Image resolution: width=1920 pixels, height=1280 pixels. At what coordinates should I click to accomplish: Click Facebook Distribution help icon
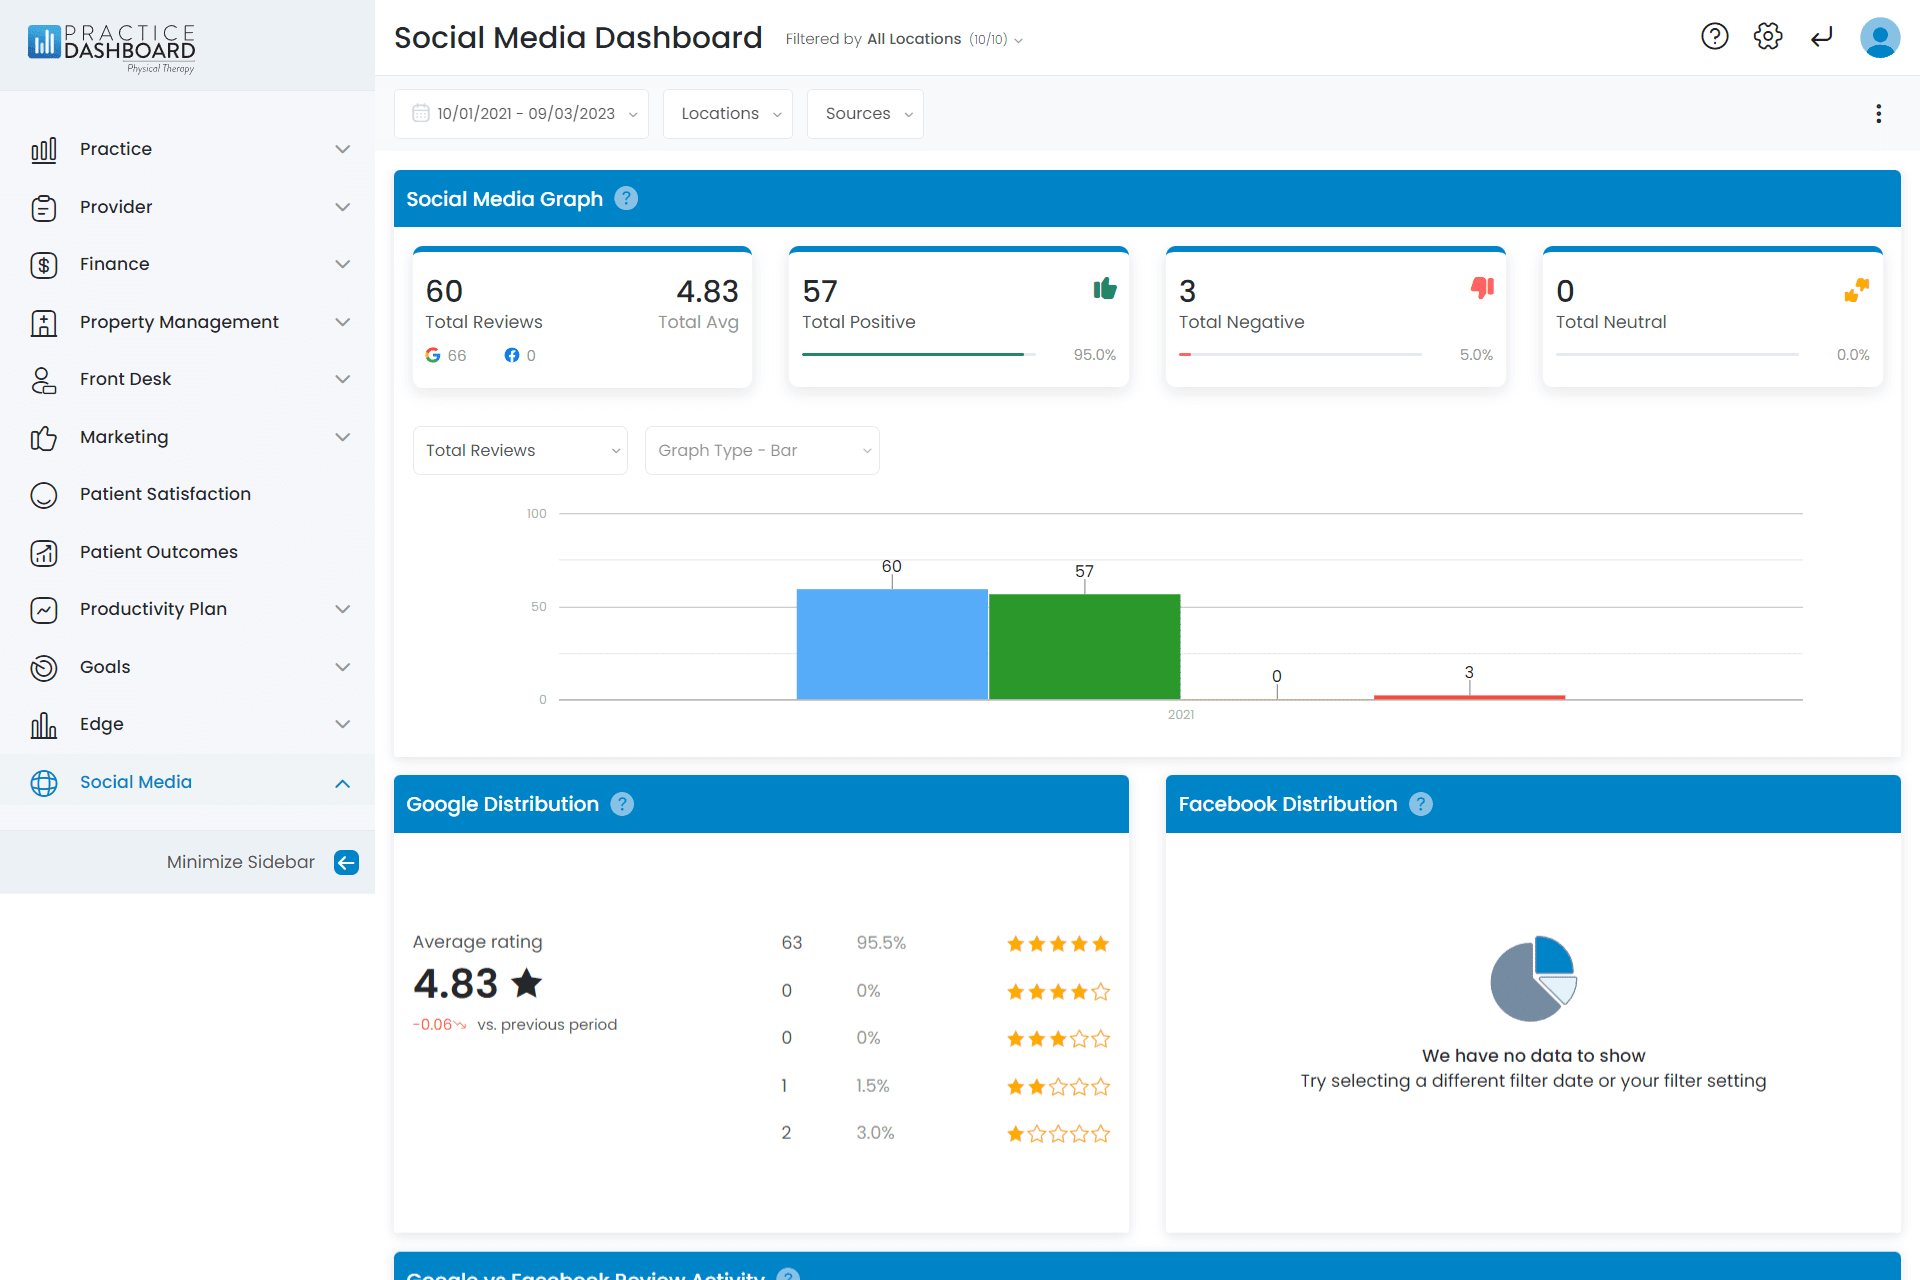[1421, 804]
